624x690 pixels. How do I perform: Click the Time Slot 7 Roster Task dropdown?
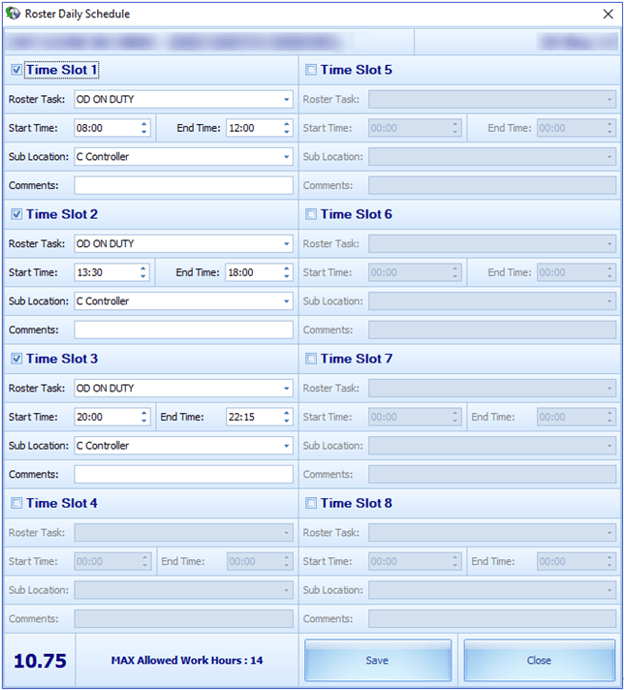tap(492, 389)
